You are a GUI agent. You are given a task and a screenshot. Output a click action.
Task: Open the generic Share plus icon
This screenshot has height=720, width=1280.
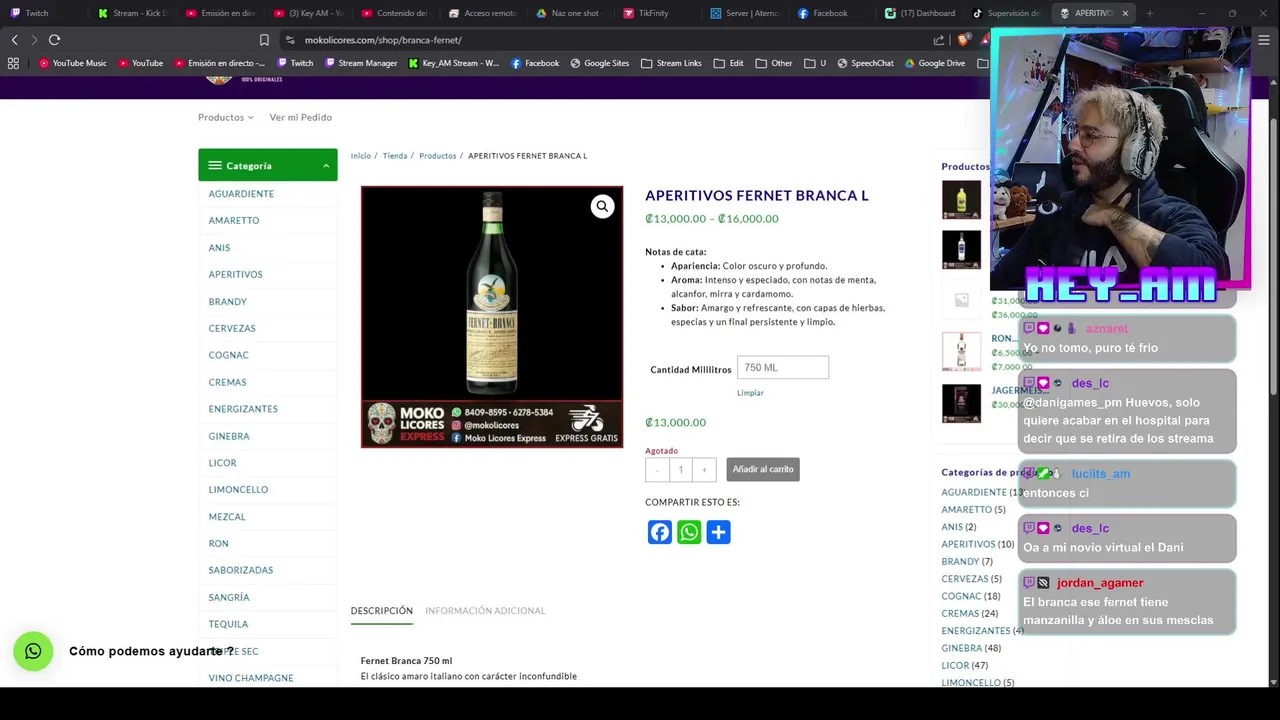tap(718, 532)
